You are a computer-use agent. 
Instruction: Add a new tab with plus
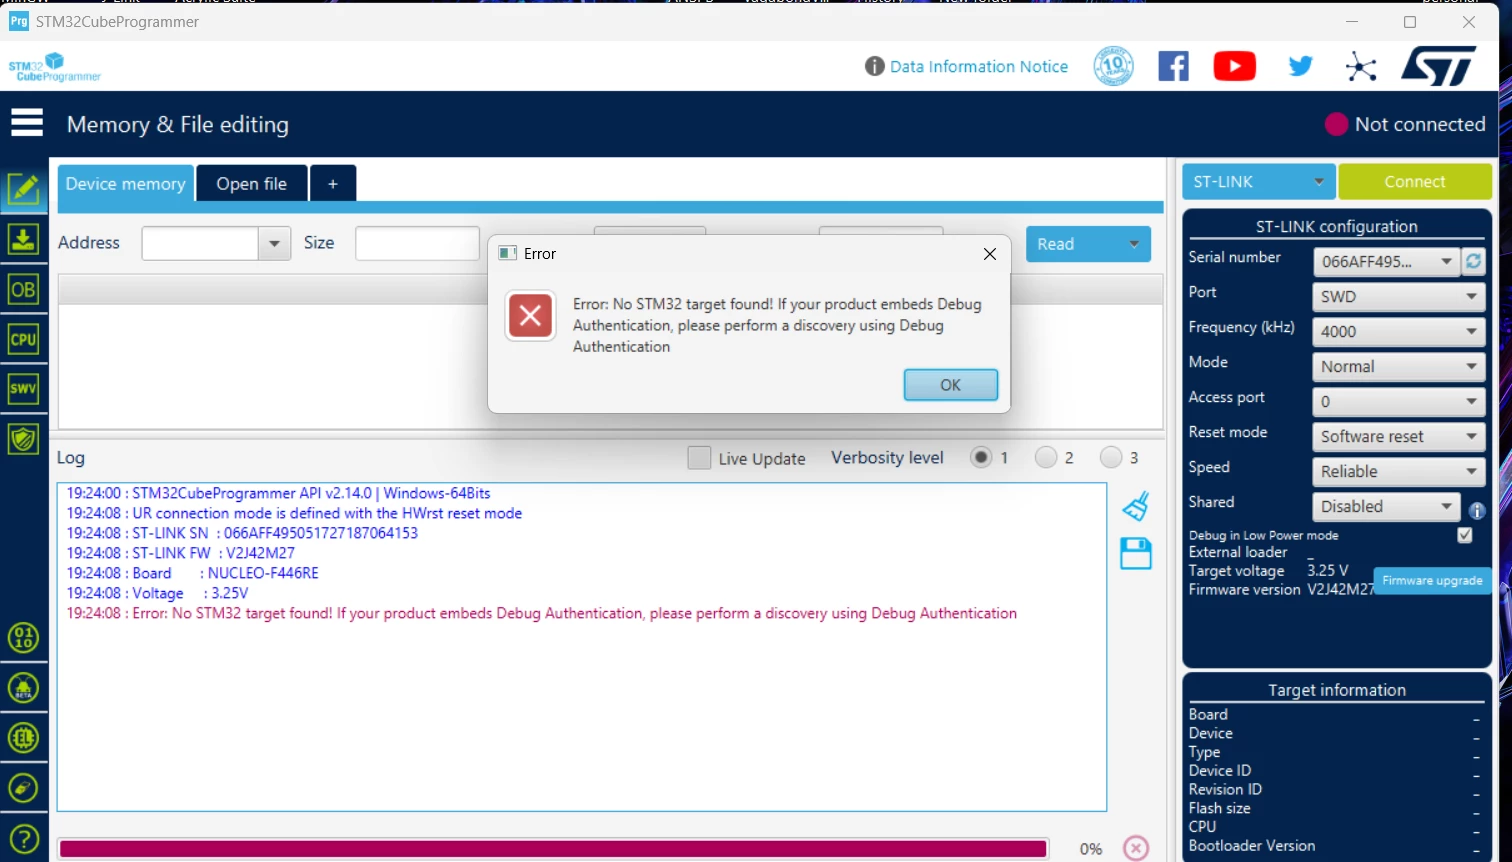pyautogui.click(x=333, y=184)
